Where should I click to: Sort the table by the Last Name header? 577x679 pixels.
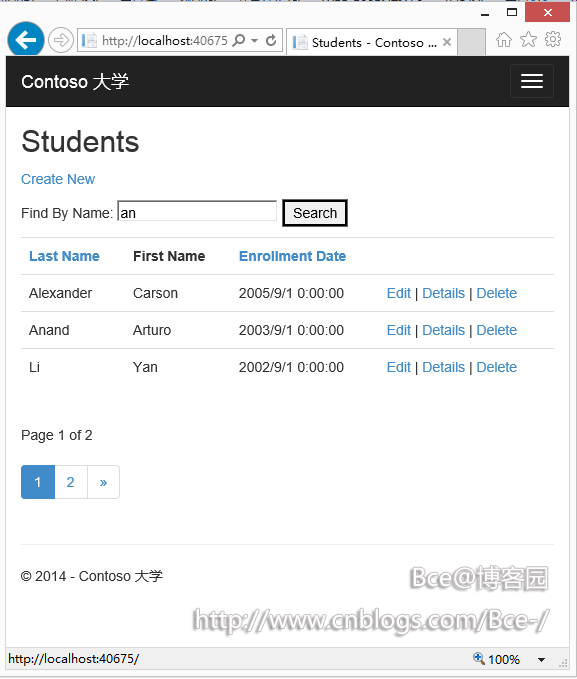[64, 256]
